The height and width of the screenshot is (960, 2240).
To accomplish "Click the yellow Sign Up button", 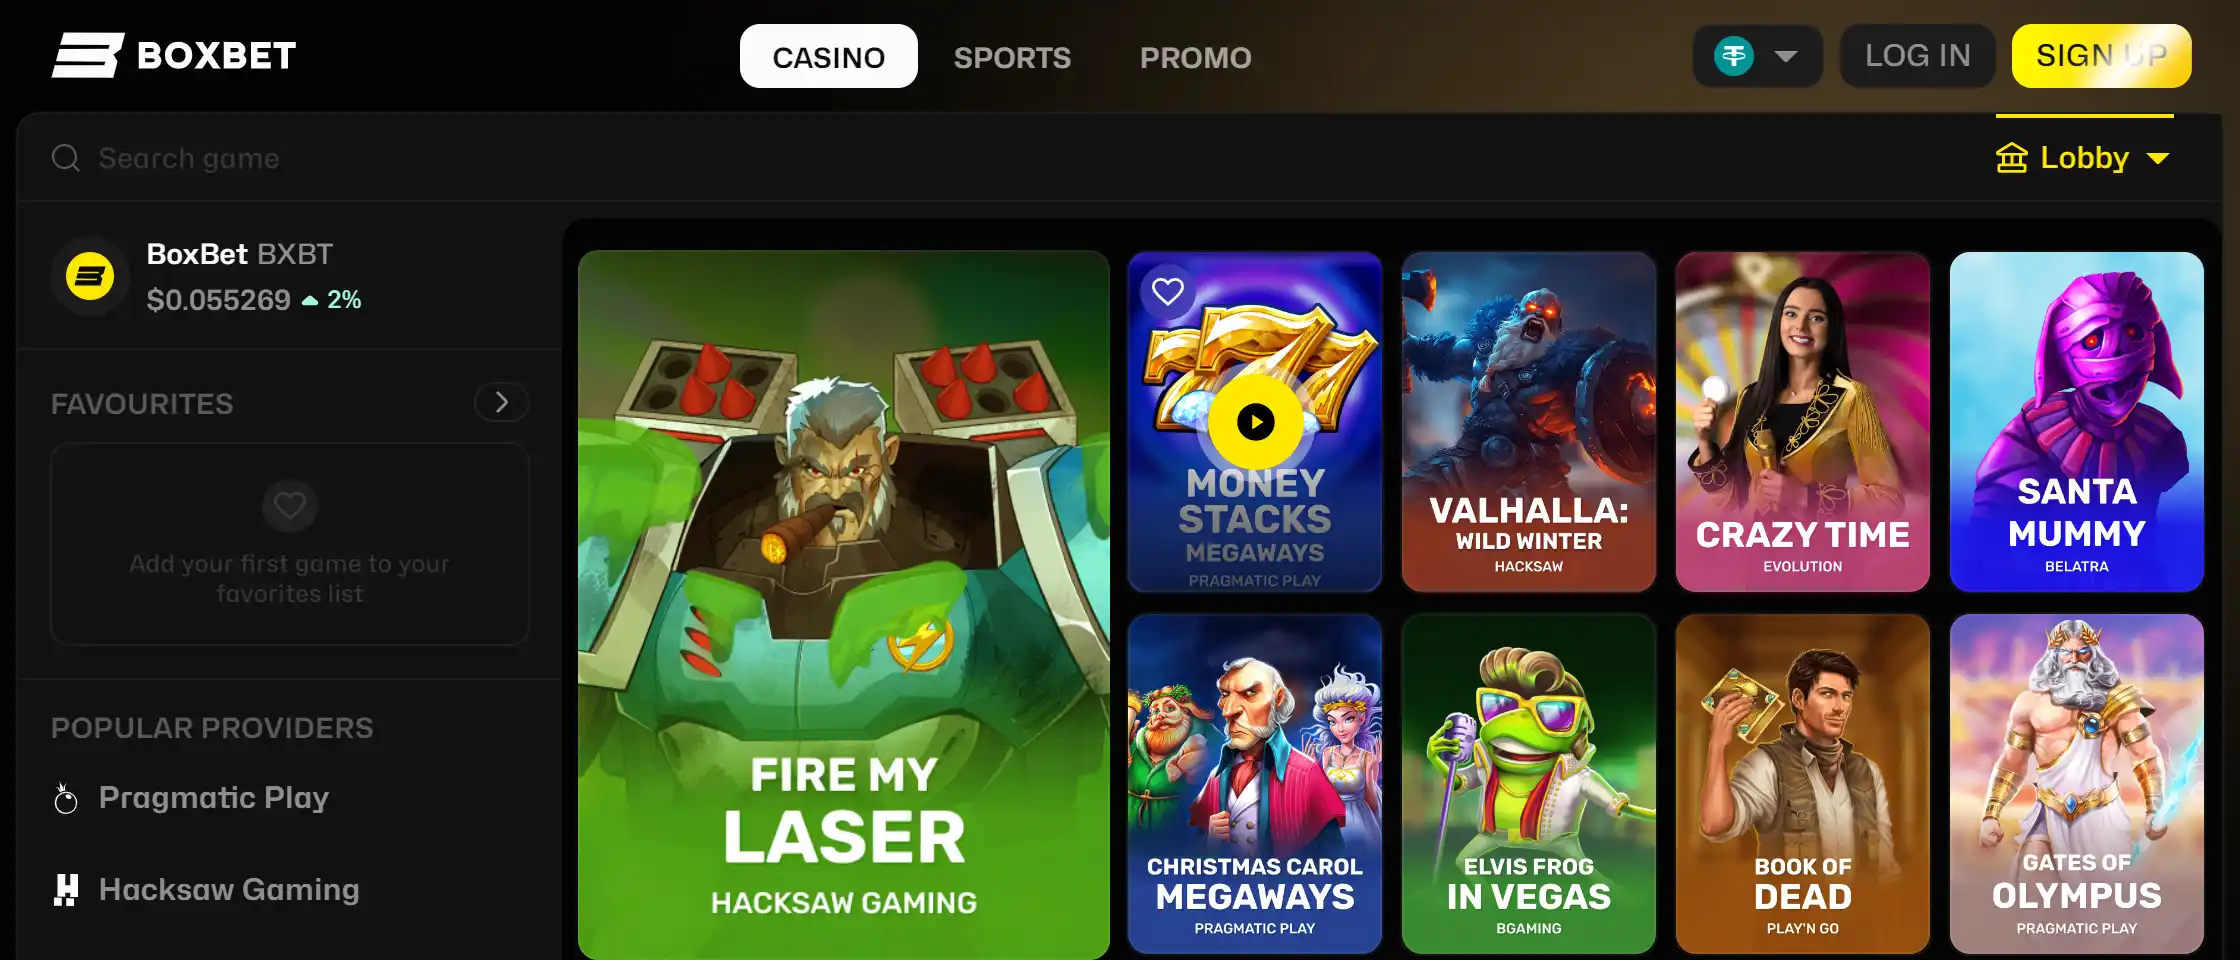I will coord(2102,56).
